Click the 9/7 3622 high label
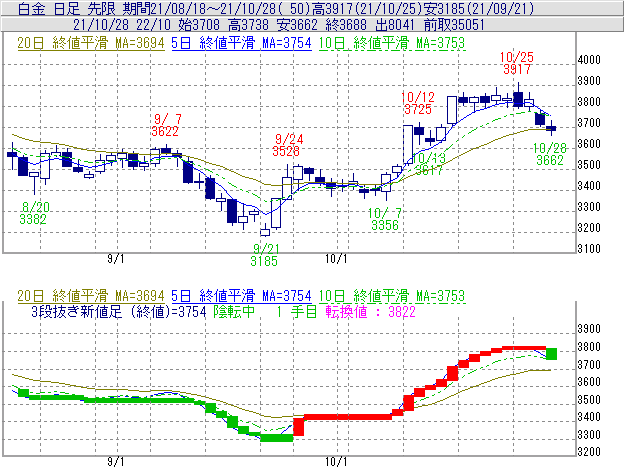 click(165, 125)
